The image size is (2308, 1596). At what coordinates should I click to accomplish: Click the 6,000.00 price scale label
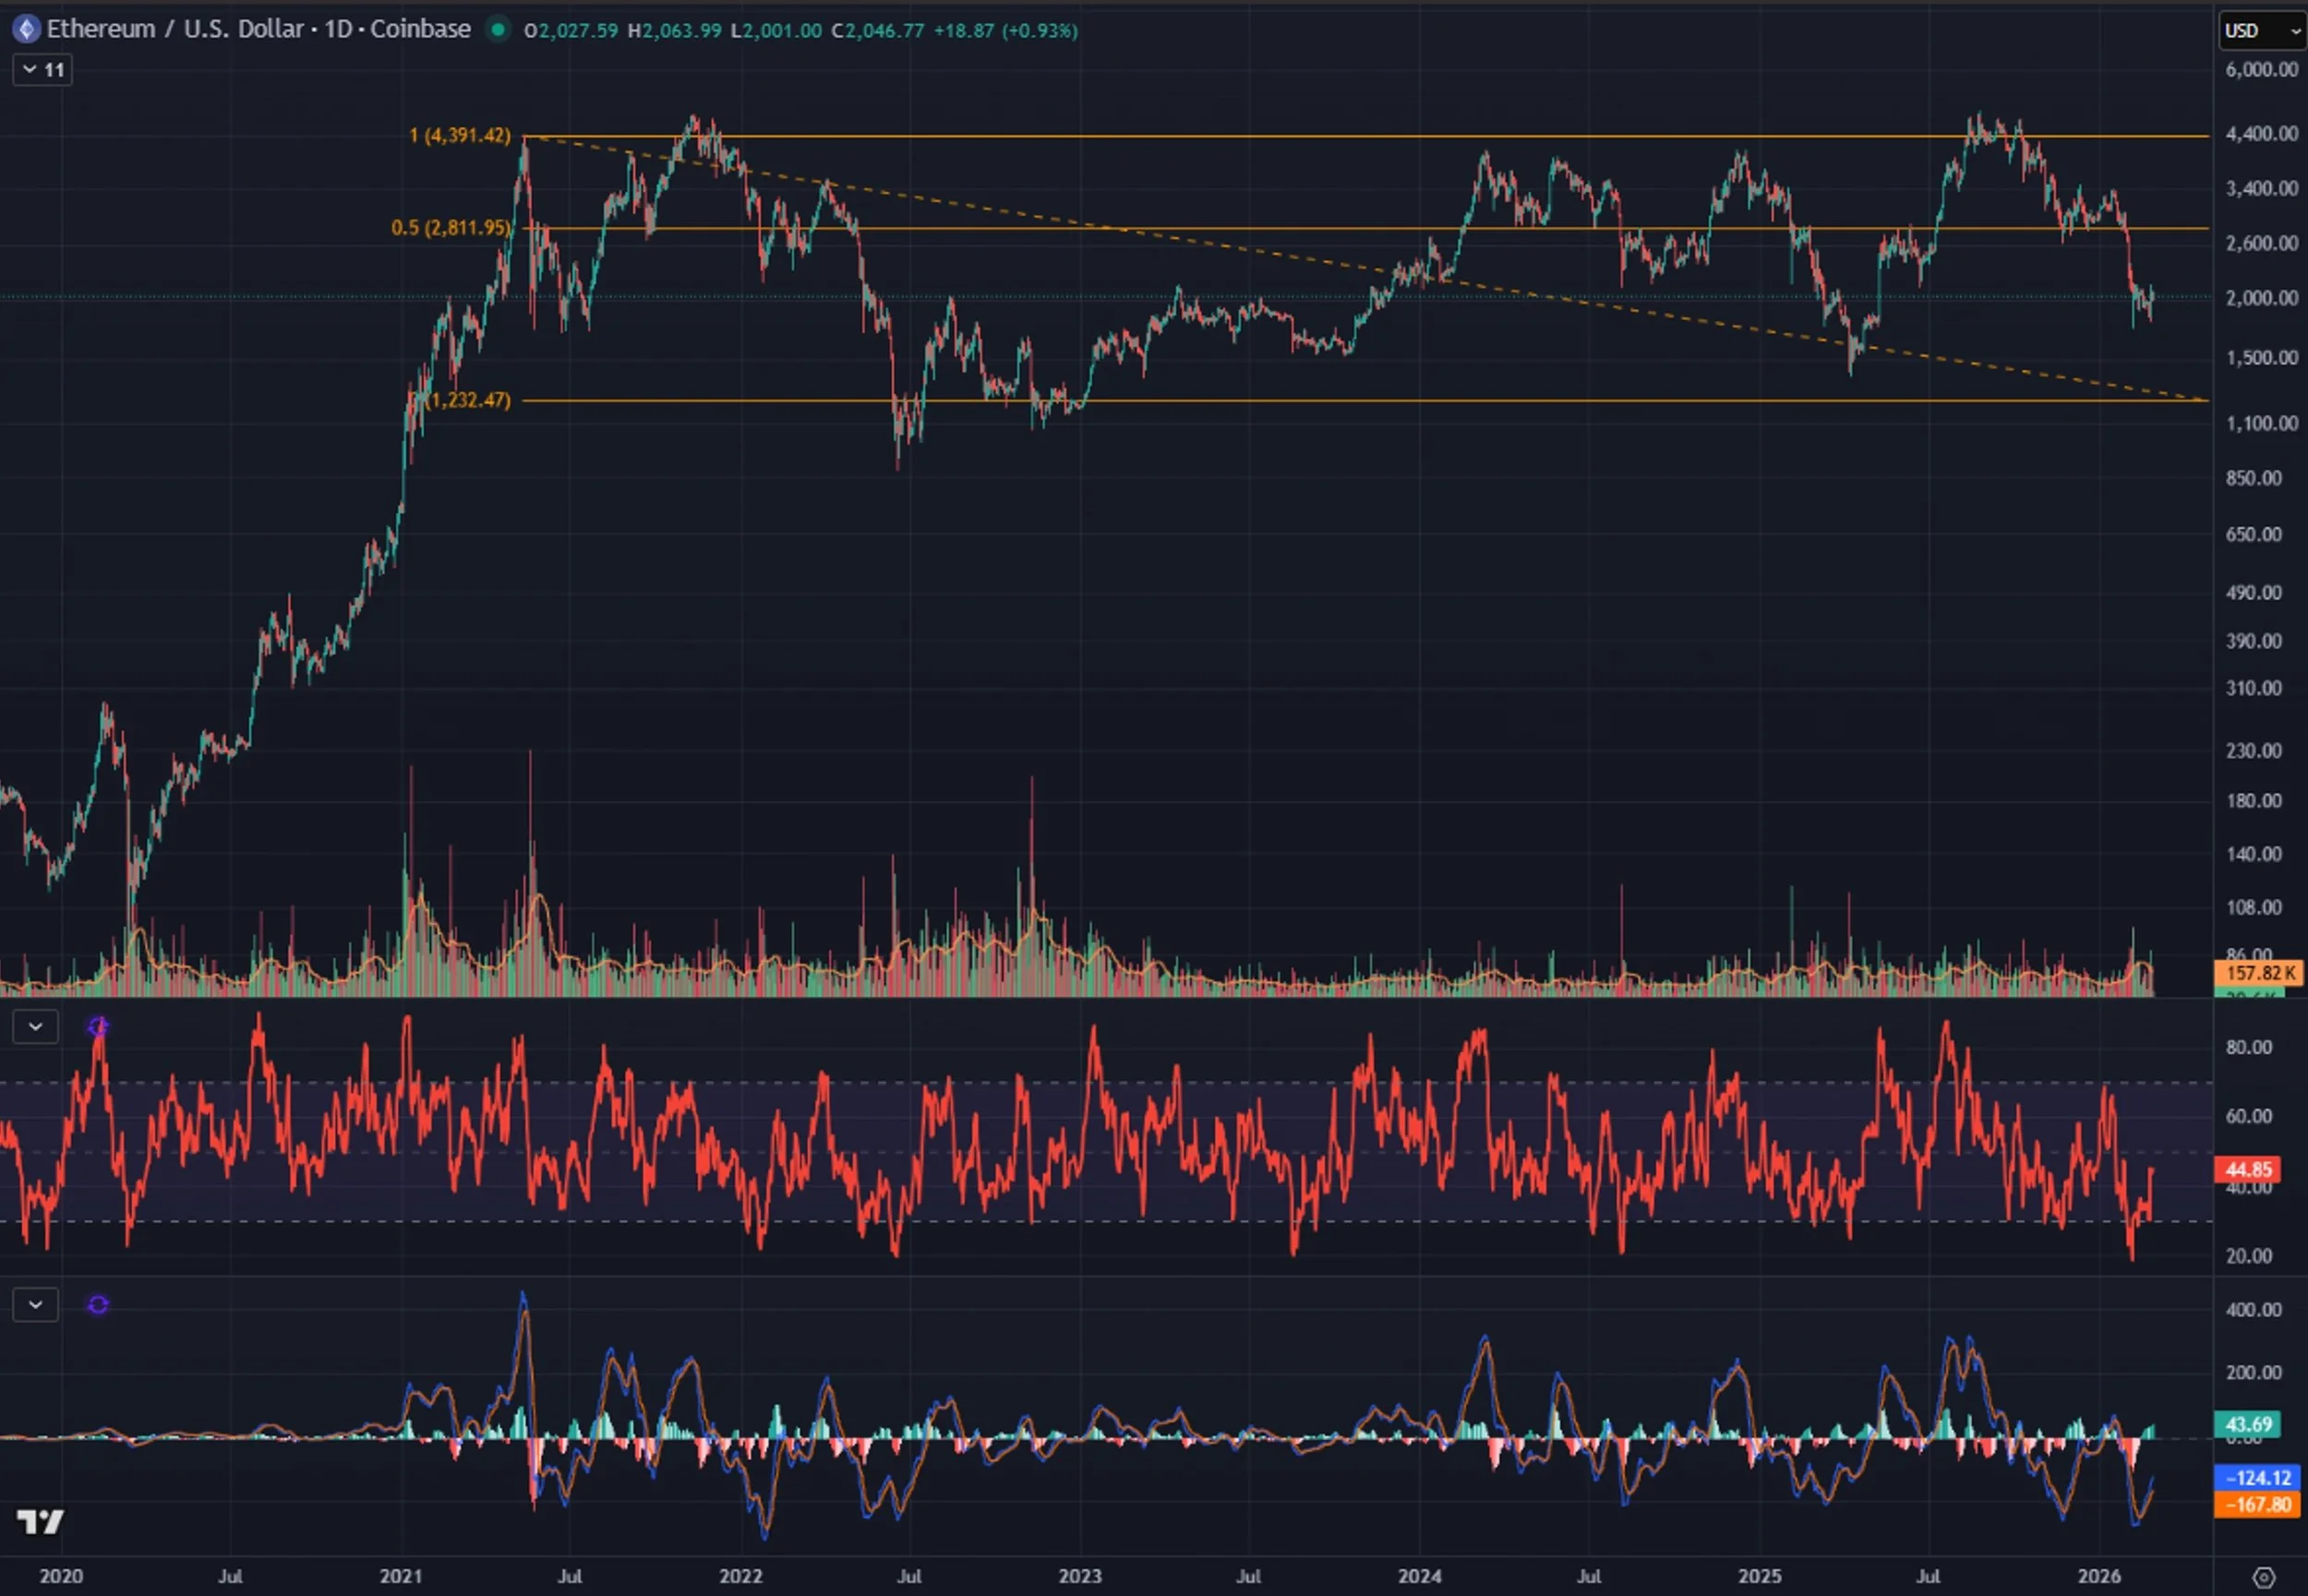pyautogui.click(x=2261, y=70)
